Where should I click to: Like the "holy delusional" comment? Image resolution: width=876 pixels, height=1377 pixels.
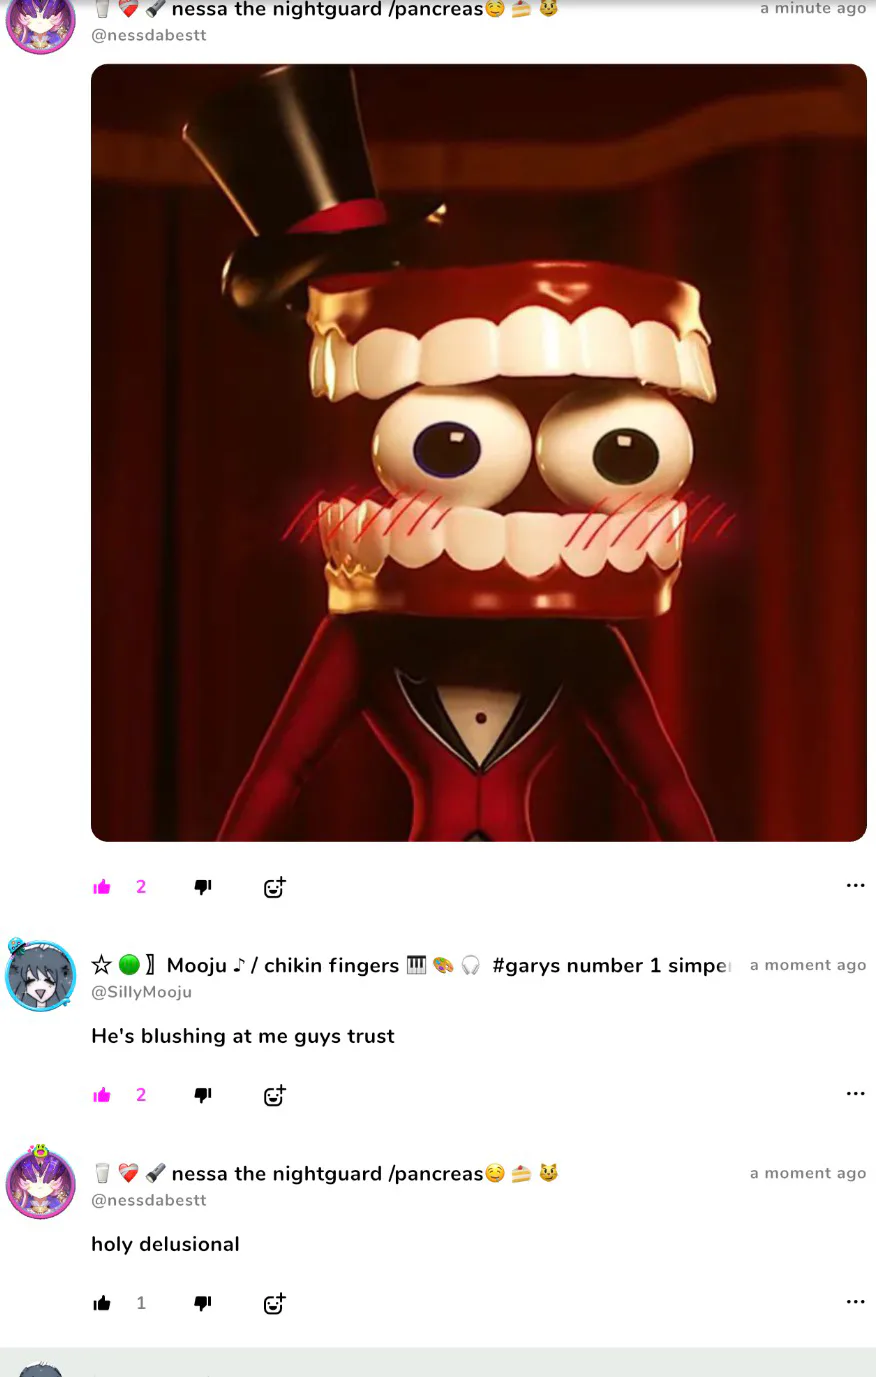pos(102,1303)
